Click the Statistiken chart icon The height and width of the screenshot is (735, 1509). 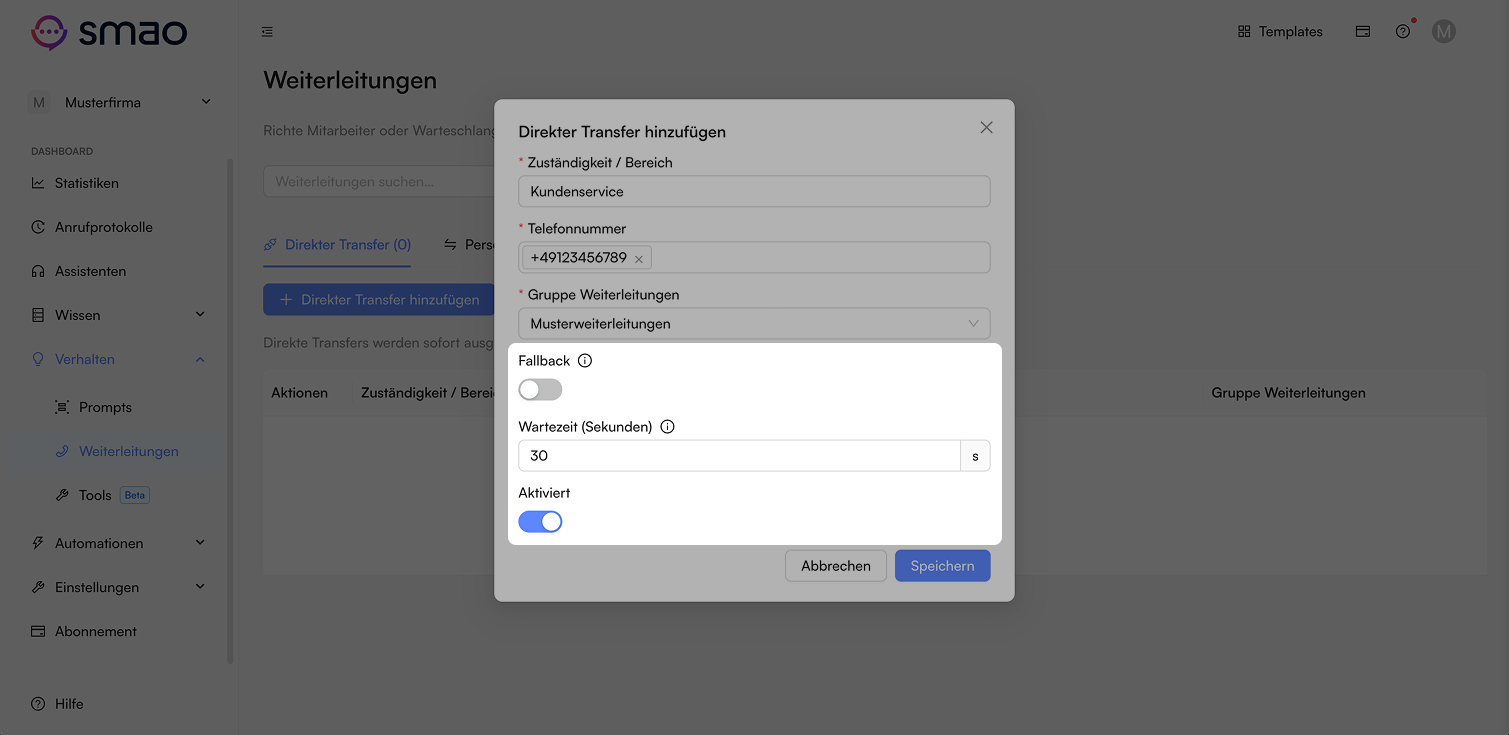pos(38,183)
